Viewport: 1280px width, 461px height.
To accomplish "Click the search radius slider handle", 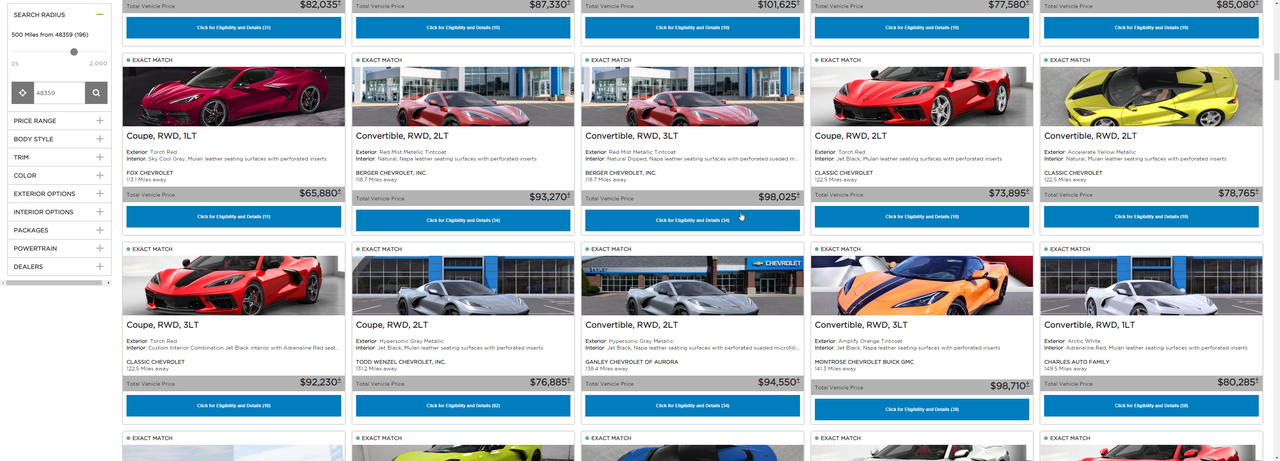I will click(x=74, y=52).
